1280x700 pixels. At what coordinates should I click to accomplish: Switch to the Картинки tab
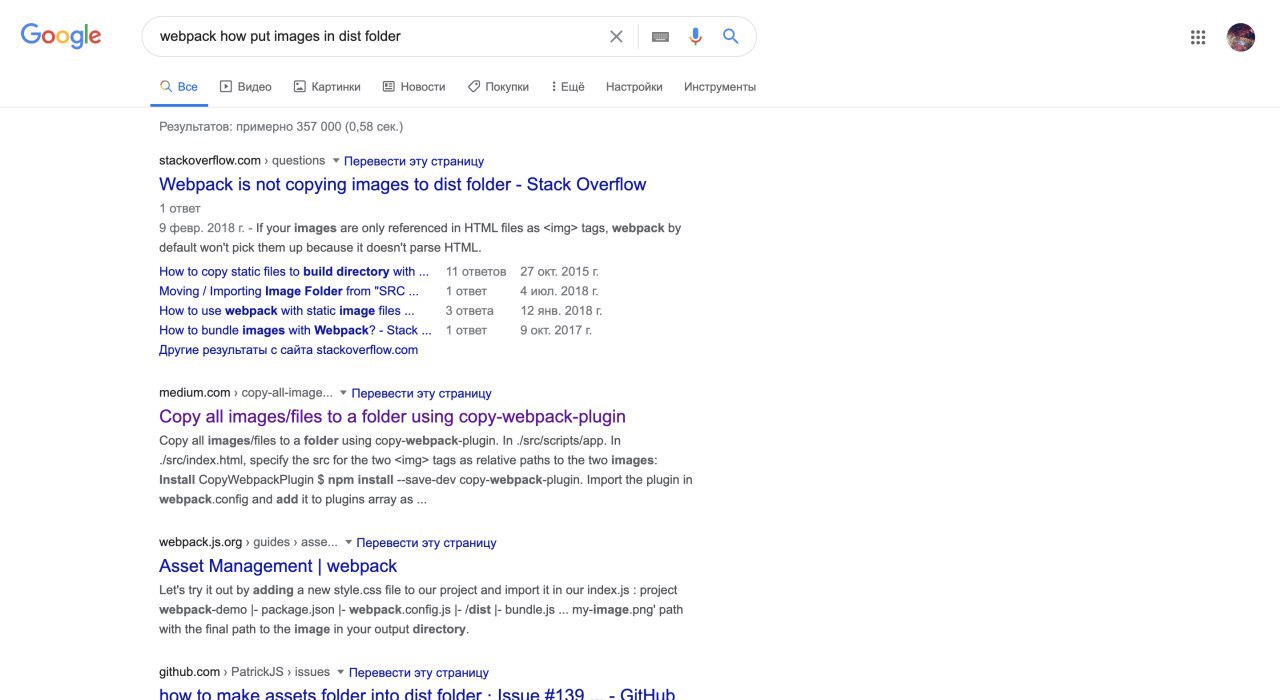pos(327,87)
